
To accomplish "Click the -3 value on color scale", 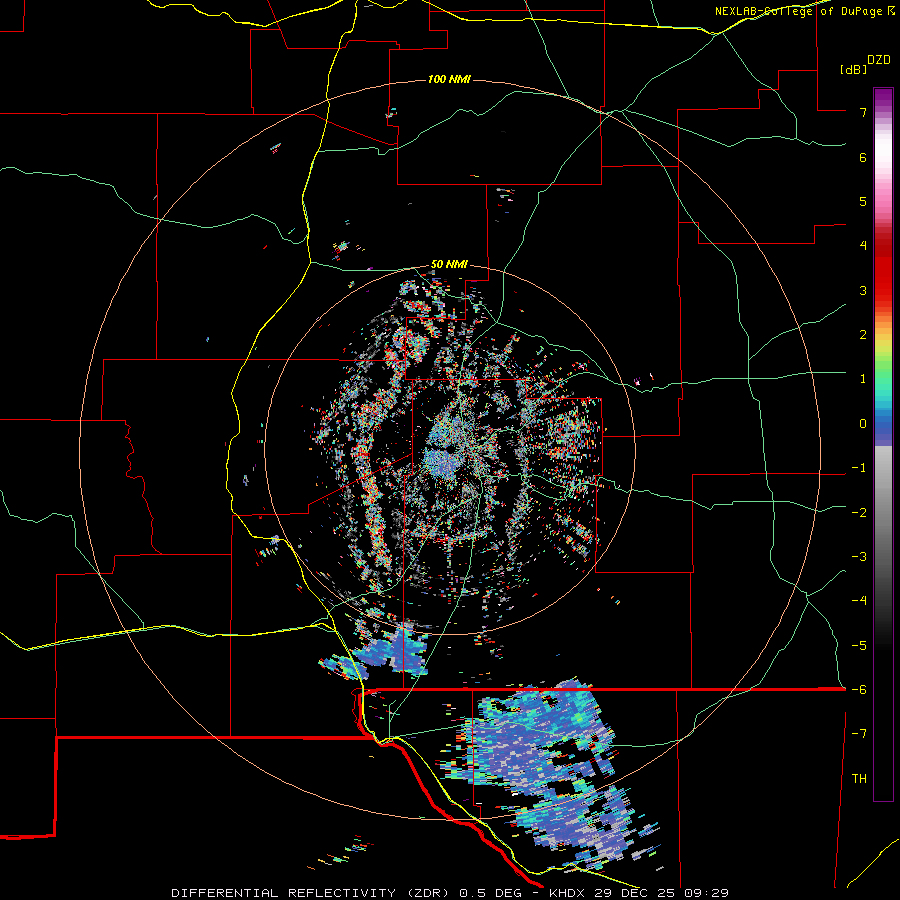I will click(x=859, y=556).
